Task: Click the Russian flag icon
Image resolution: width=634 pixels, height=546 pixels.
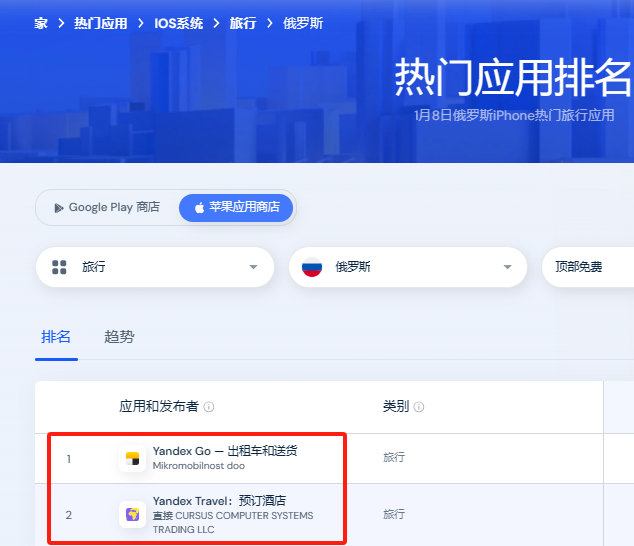Action: [x=312, y=267]
